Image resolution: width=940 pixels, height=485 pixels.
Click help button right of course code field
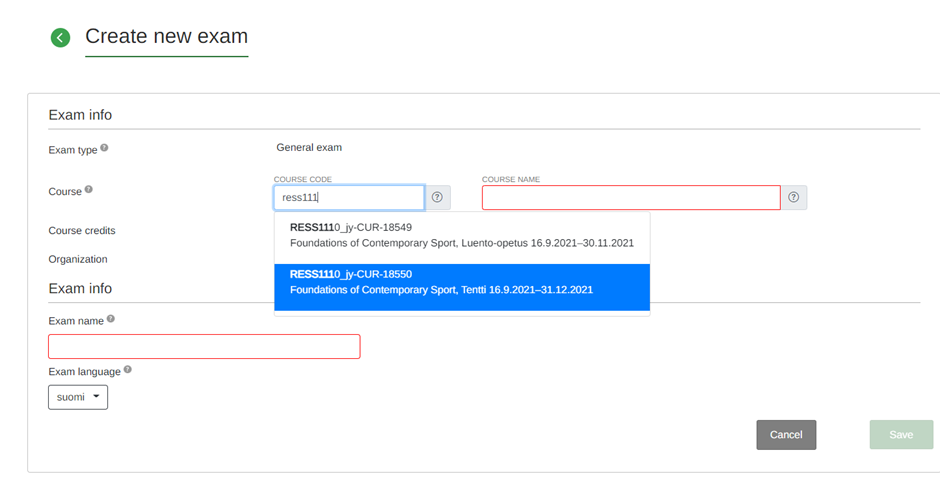(x=437, y=198)
